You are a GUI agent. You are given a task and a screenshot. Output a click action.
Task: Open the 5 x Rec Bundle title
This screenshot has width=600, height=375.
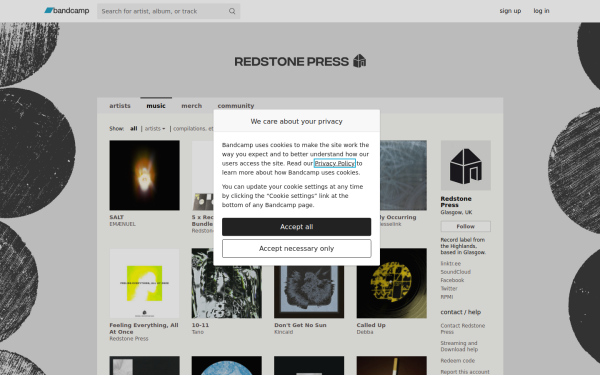pyautogui.click(x=202, y=220)
